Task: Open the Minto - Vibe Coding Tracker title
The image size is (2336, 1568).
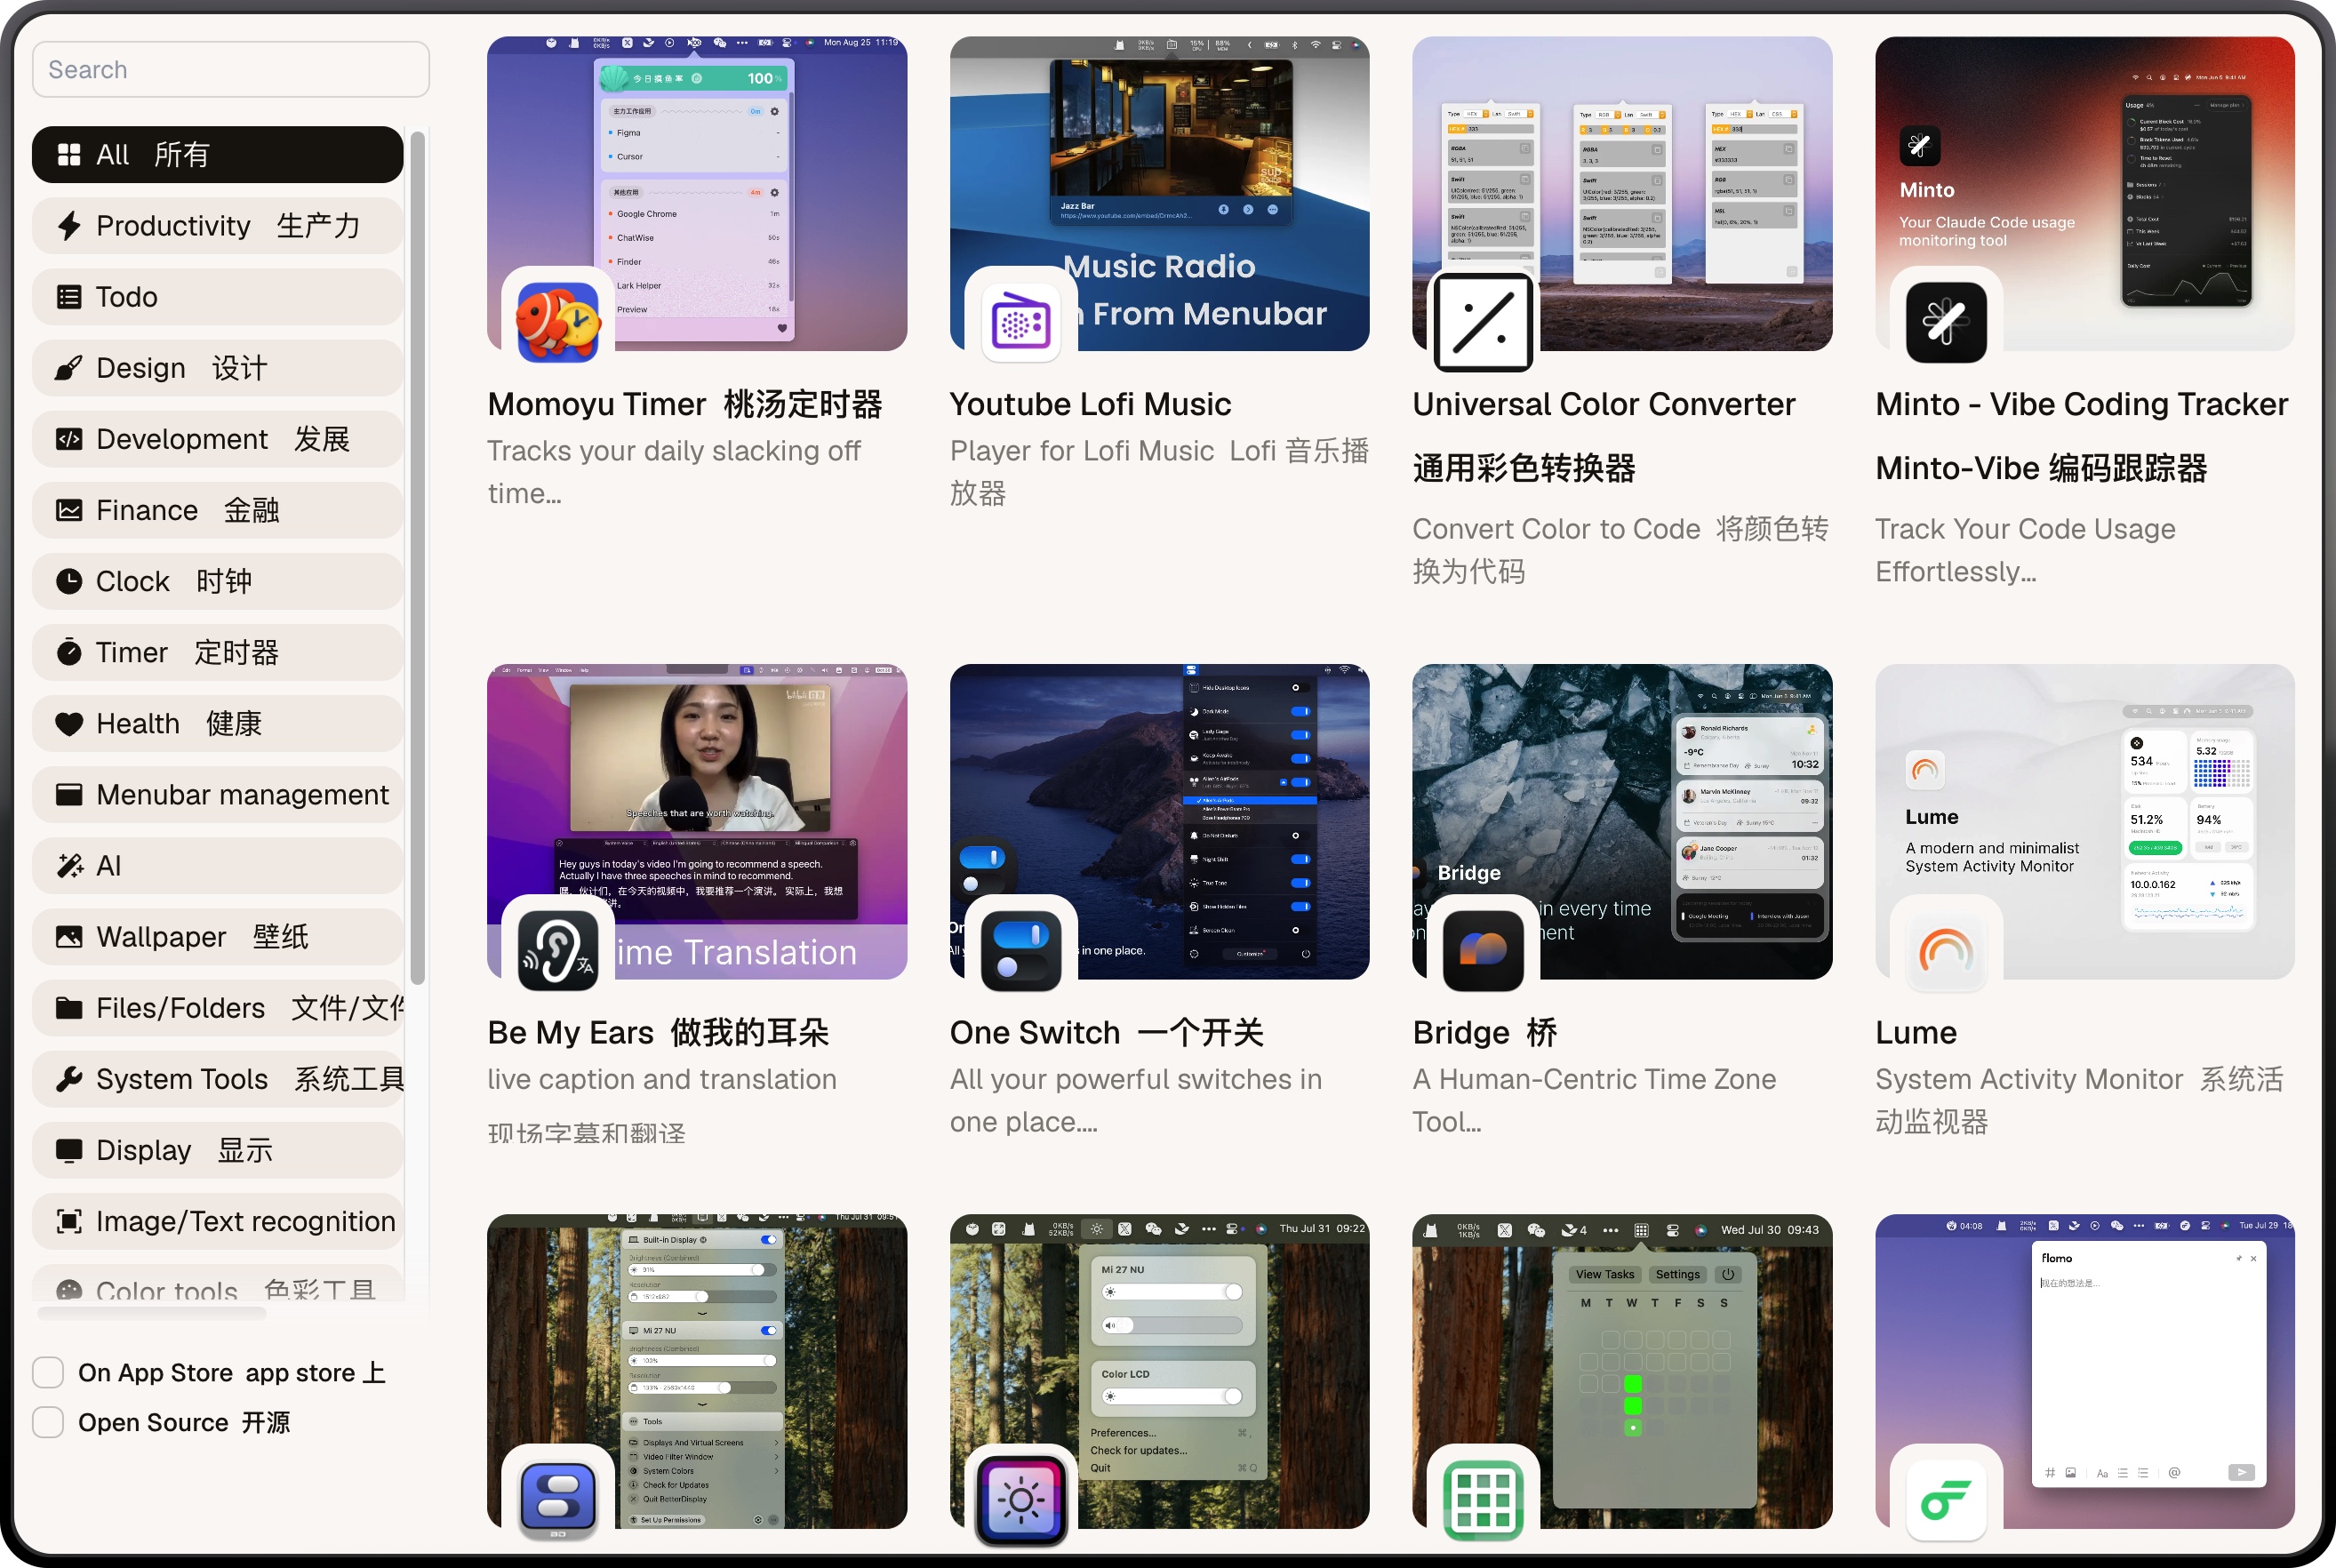Action: pyautogui.click(x=2081, y=404)
